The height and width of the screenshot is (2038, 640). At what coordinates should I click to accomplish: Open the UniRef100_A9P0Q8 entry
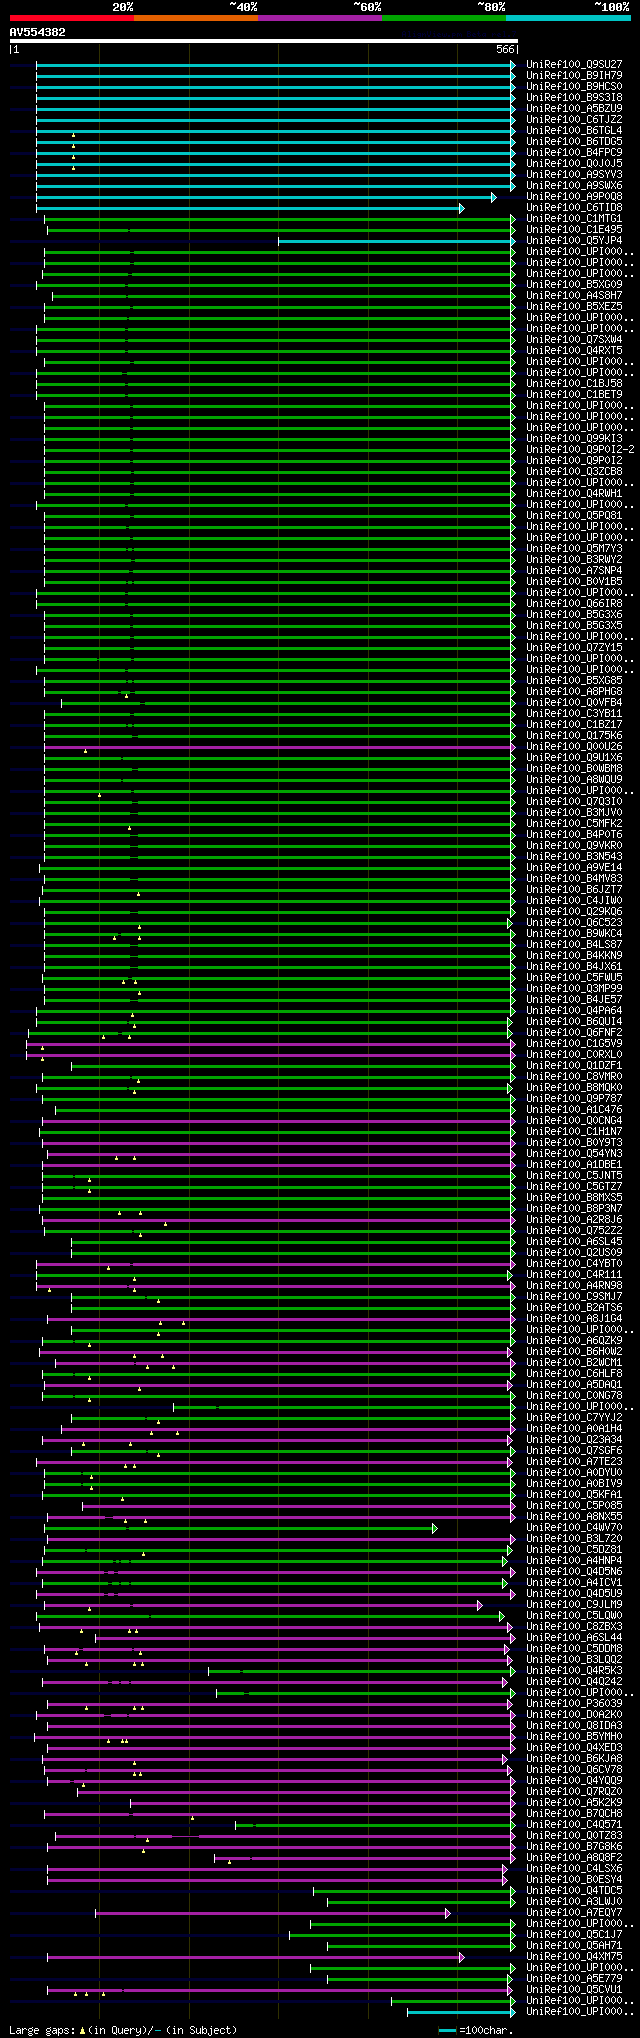click(574, 196)
